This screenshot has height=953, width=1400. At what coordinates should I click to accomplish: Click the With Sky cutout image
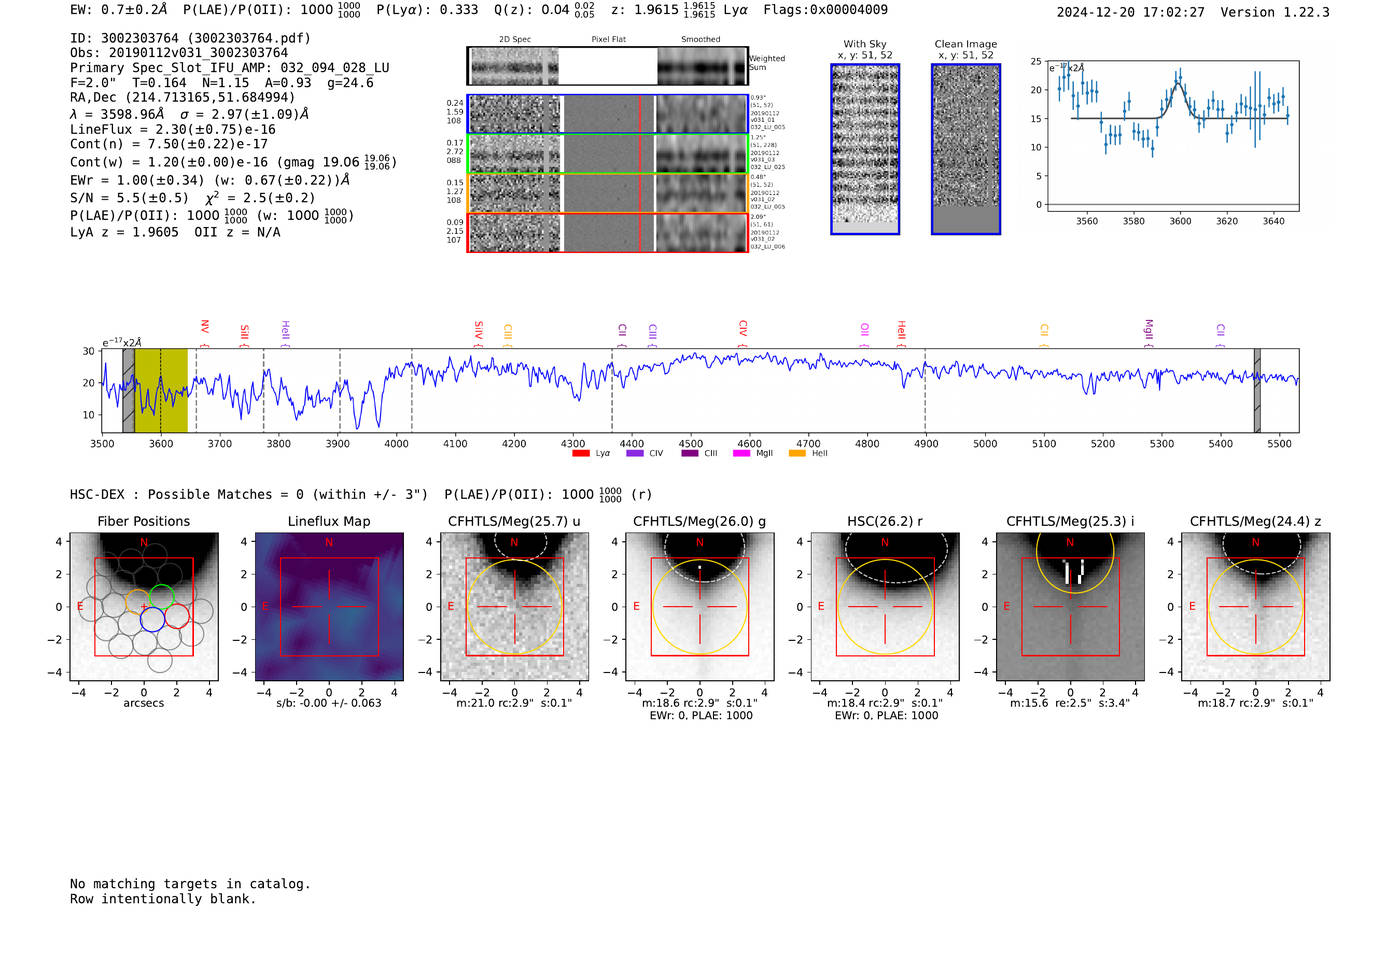click(x=865, y=149)
